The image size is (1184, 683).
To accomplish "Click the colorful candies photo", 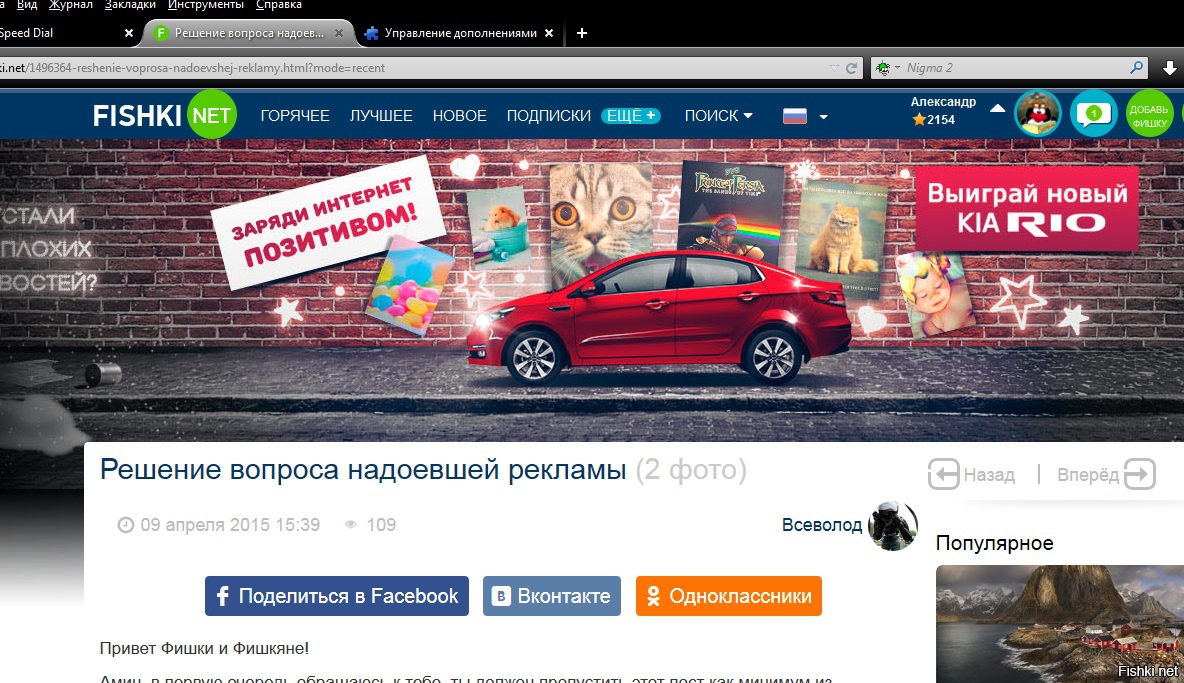I will (409, 285).
